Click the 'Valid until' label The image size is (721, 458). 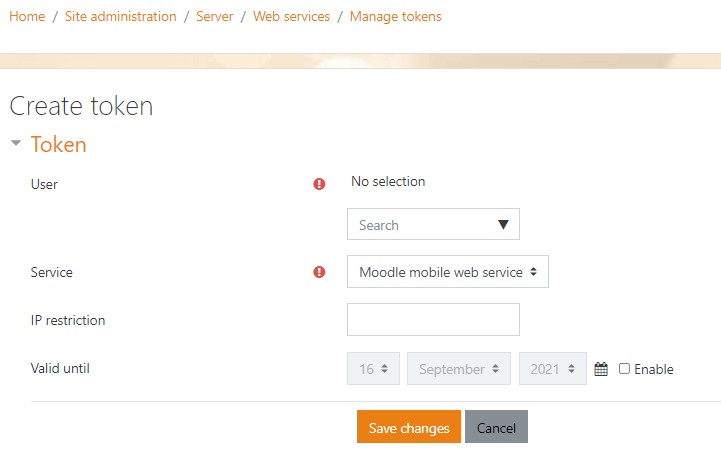(60, 368)
